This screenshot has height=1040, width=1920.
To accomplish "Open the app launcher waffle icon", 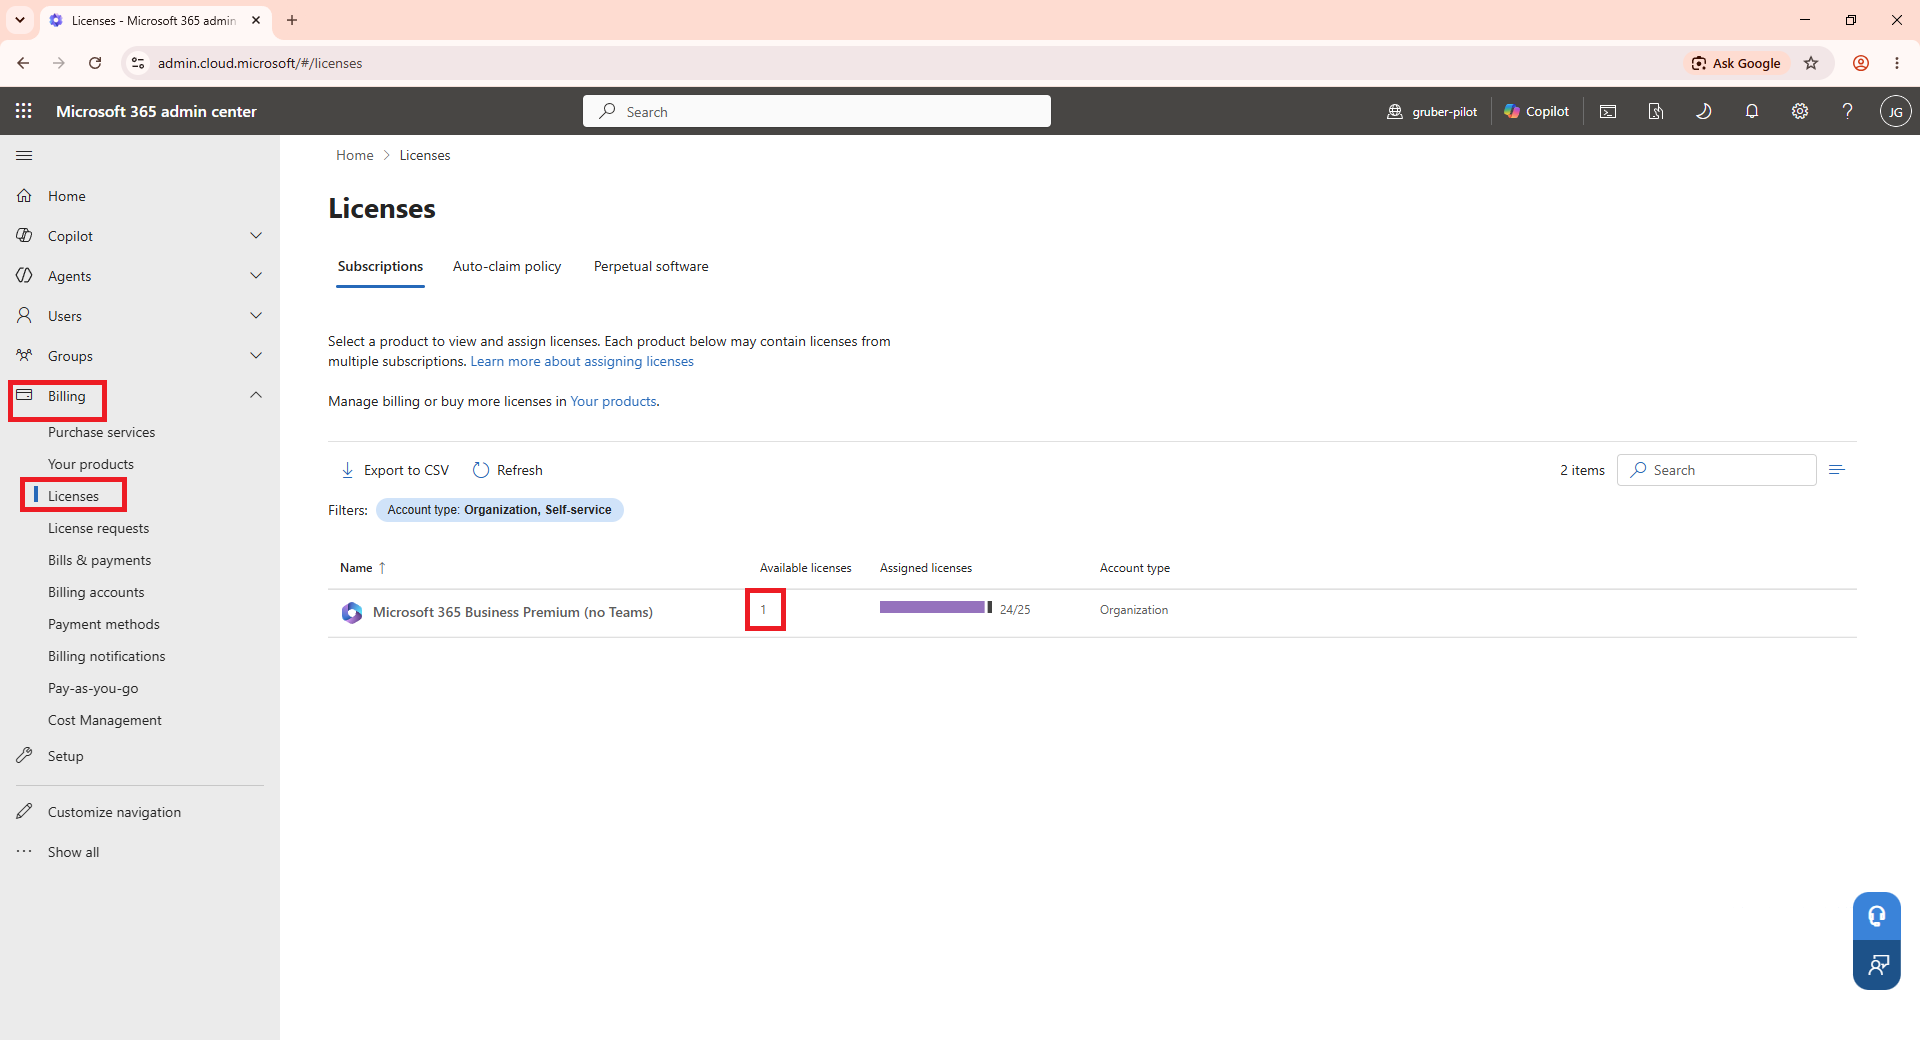I will (x=24, y=111).
